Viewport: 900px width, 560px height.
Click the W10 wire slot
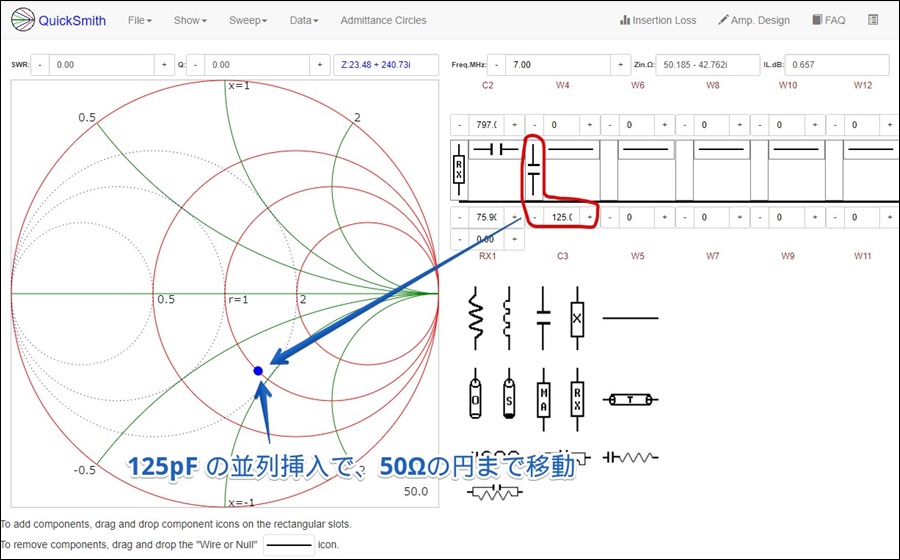797,150
